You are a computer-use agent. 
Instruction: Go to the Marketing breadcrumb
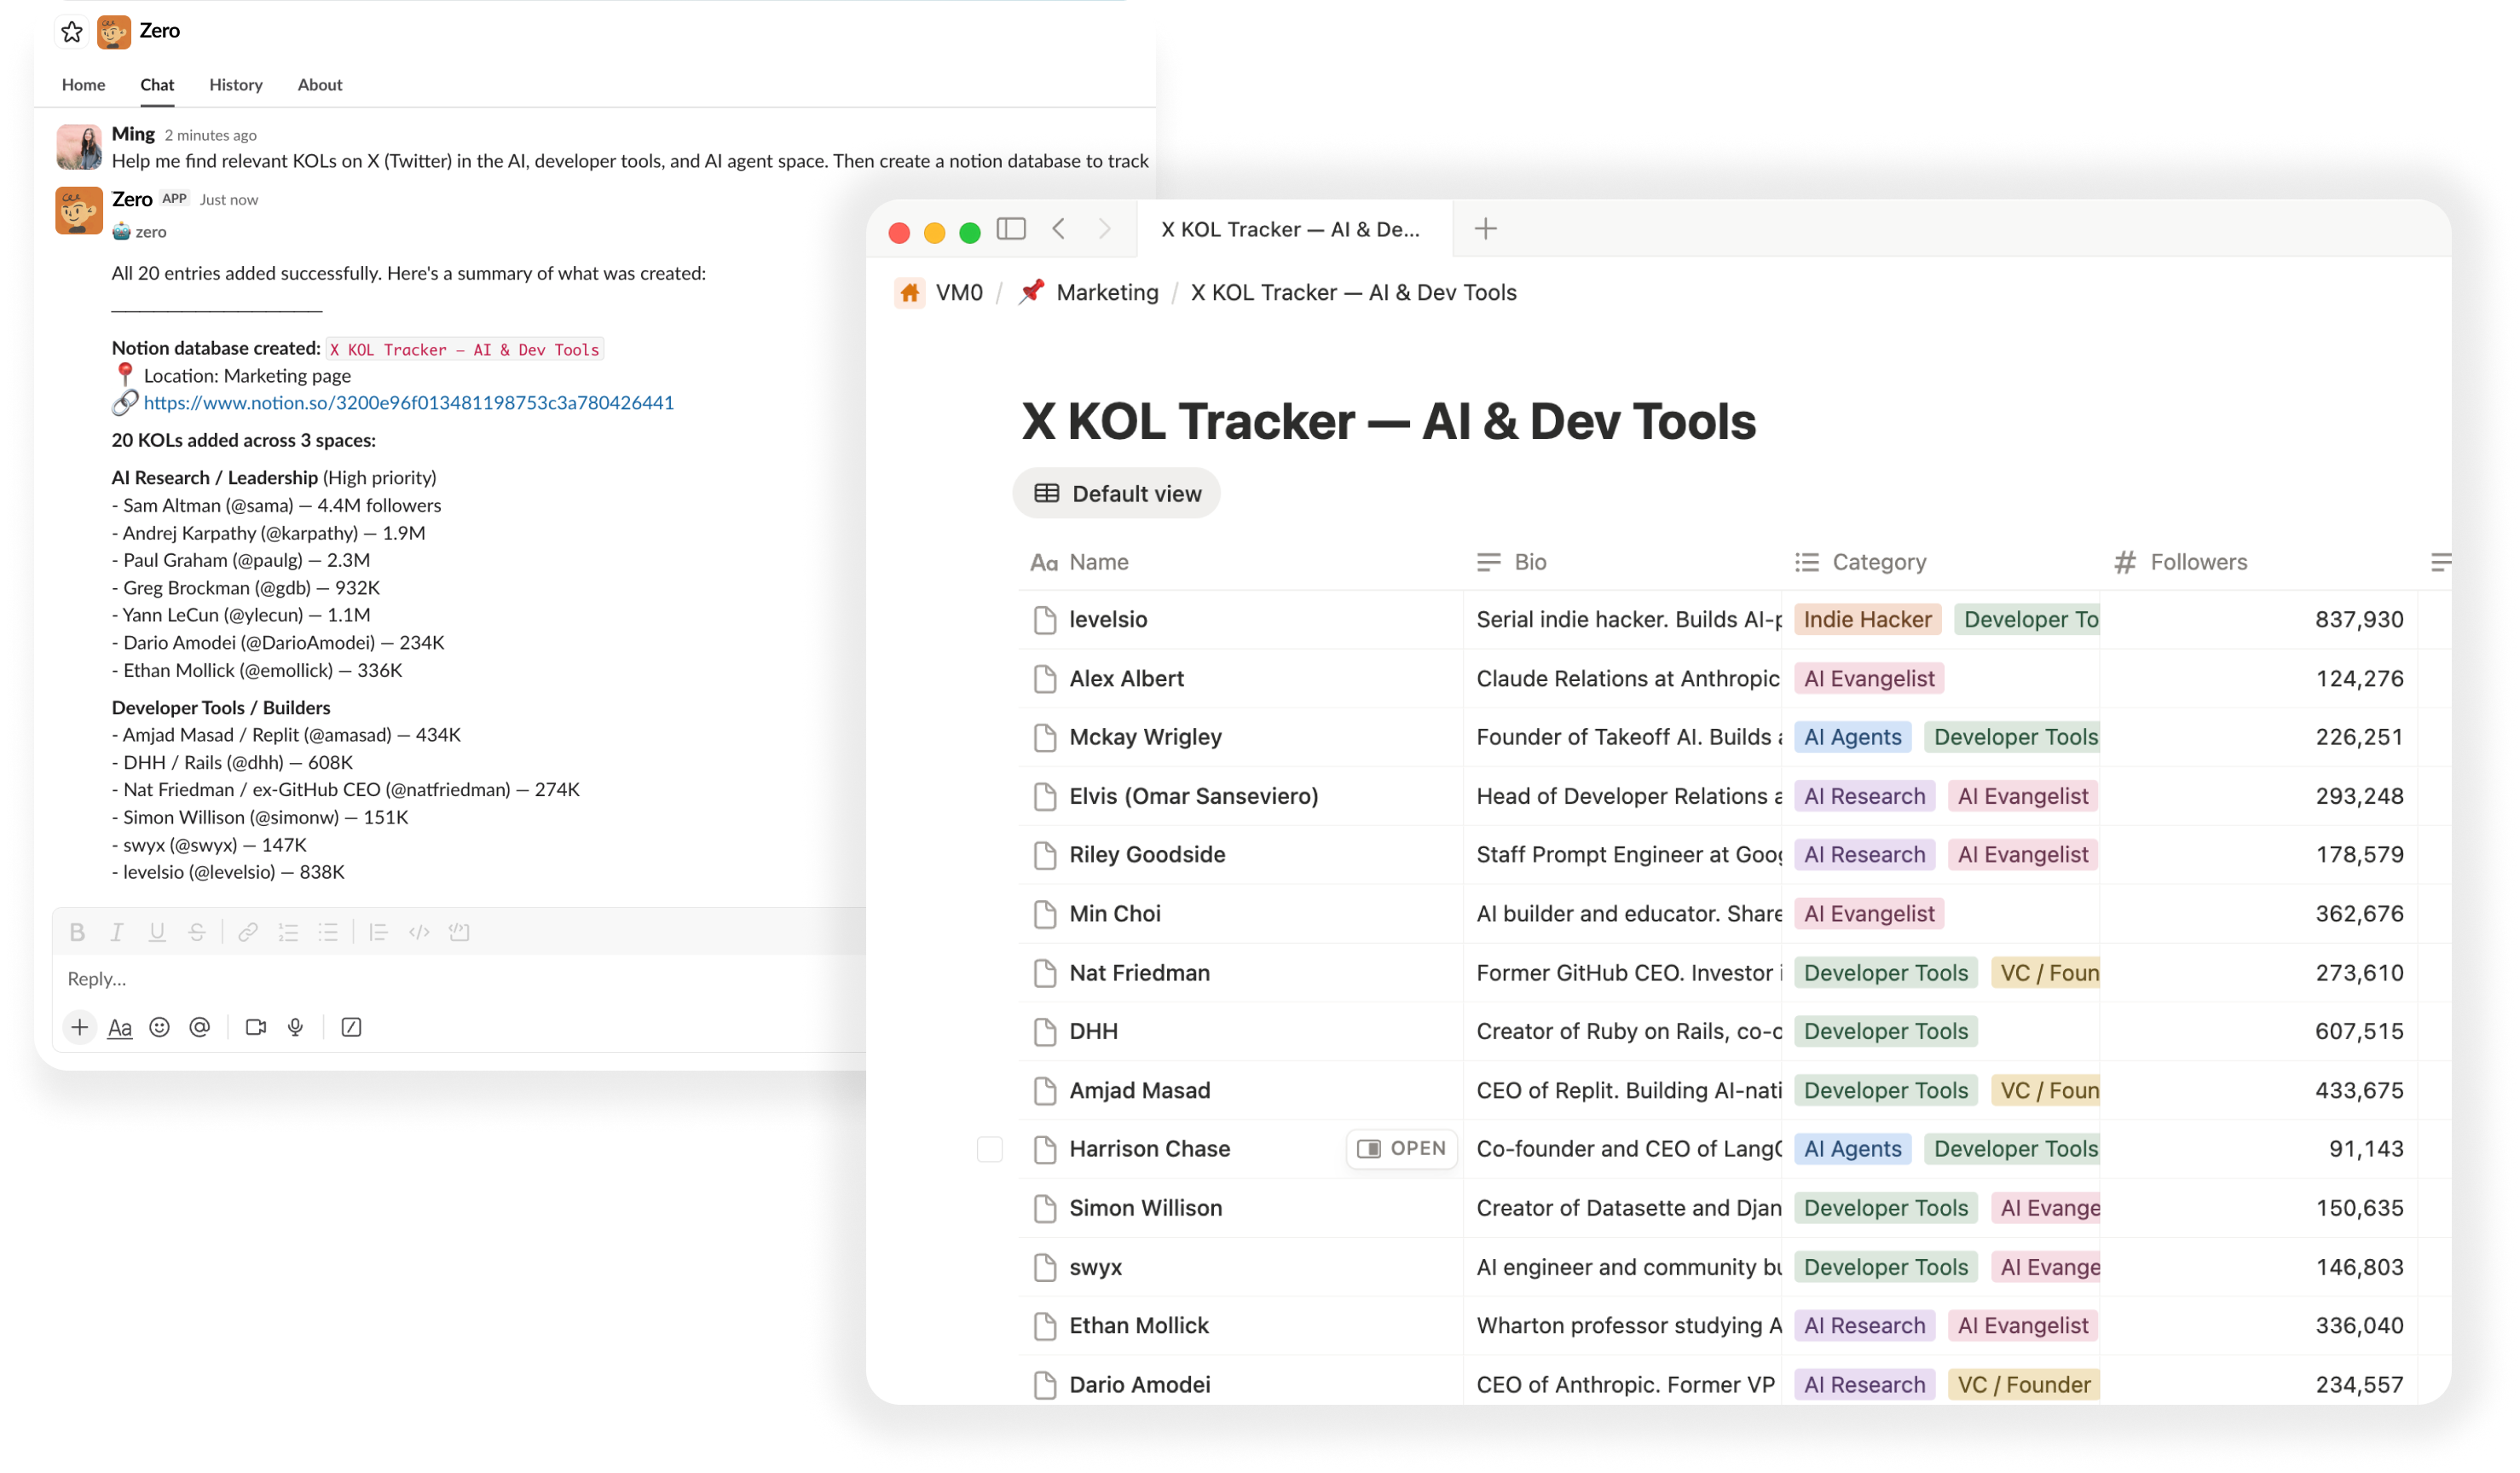click(x=1089, y=293)
